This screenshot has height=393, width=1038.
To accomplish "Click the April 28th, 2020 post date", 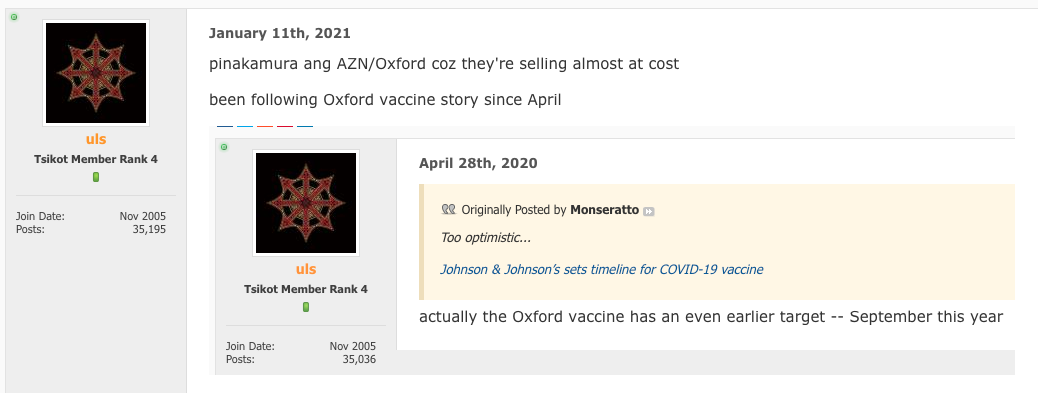I will (478, 163).
